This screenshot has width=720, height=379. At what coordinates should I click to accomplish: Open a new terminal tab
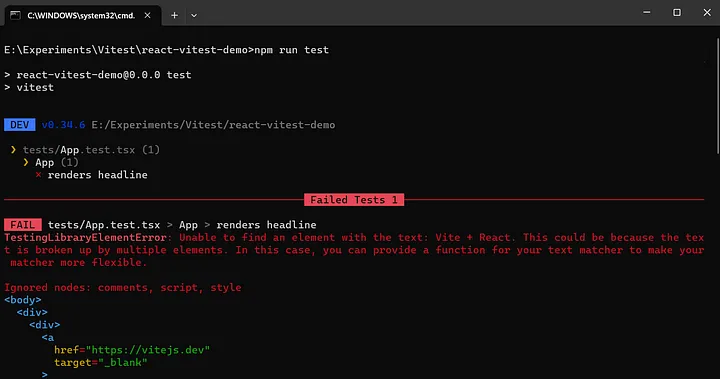pyautogui.click(x=174, y=16)
